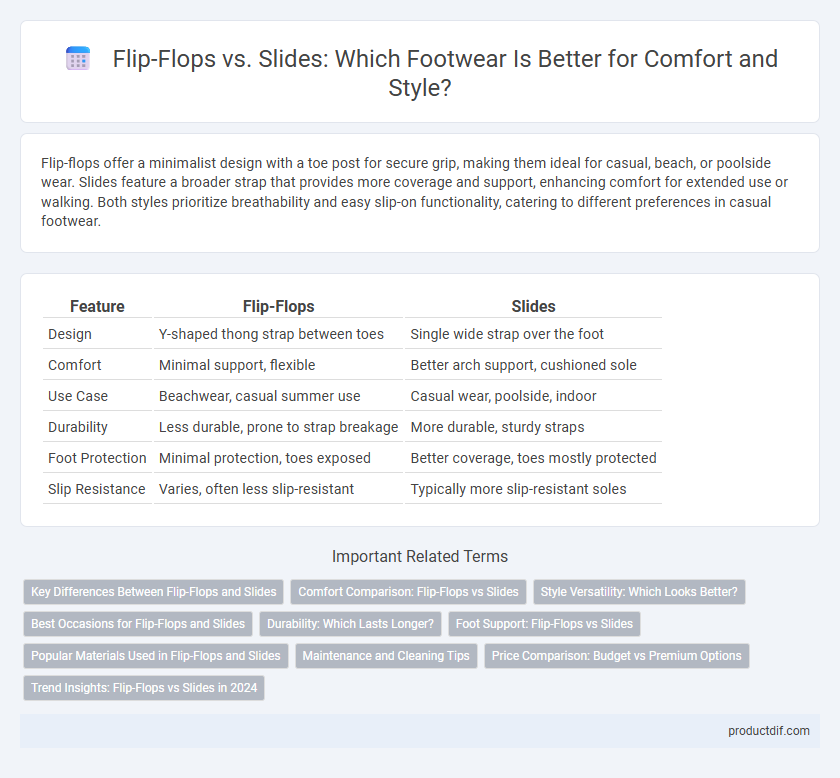
Task: Click the Durability row label
Action: pyautogui.click(x=78, y=427)
